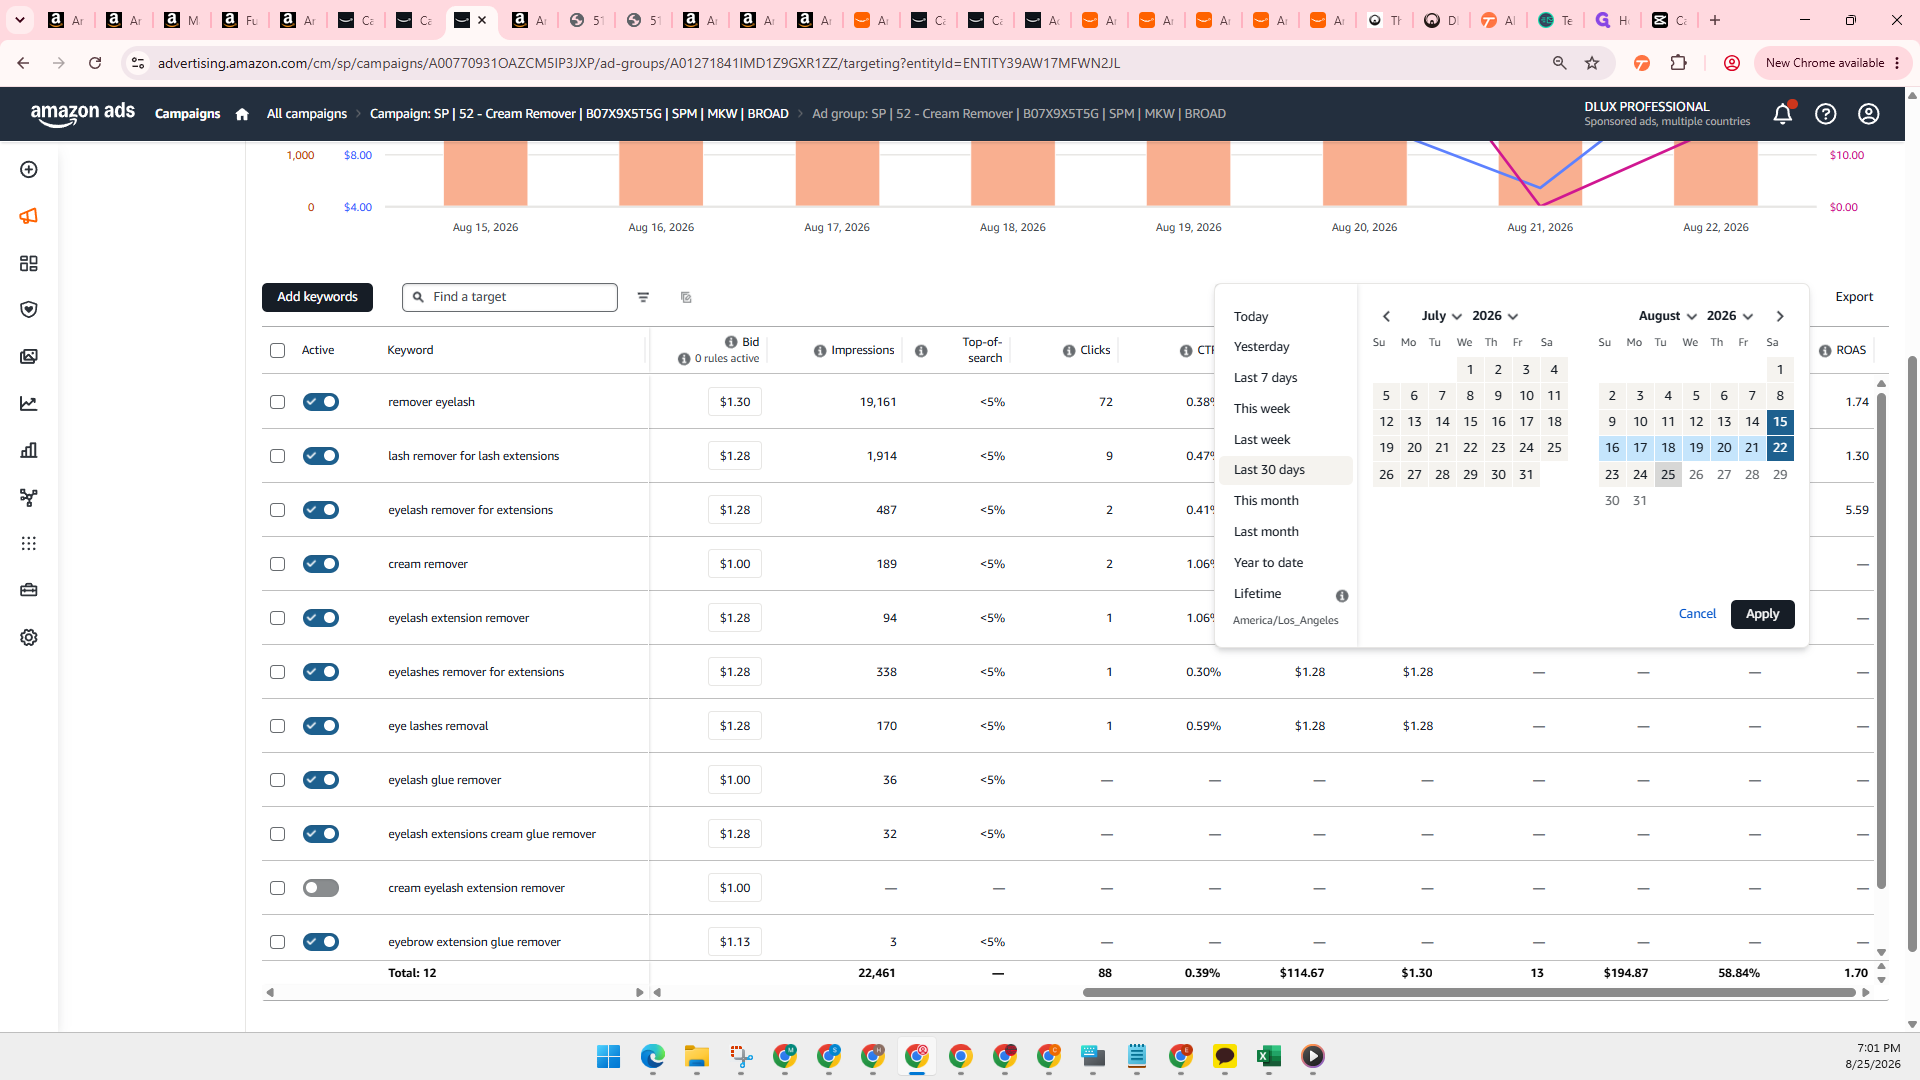
Task: Open the account profile icon in Amazon Ads header
Action: [1869, 114]
